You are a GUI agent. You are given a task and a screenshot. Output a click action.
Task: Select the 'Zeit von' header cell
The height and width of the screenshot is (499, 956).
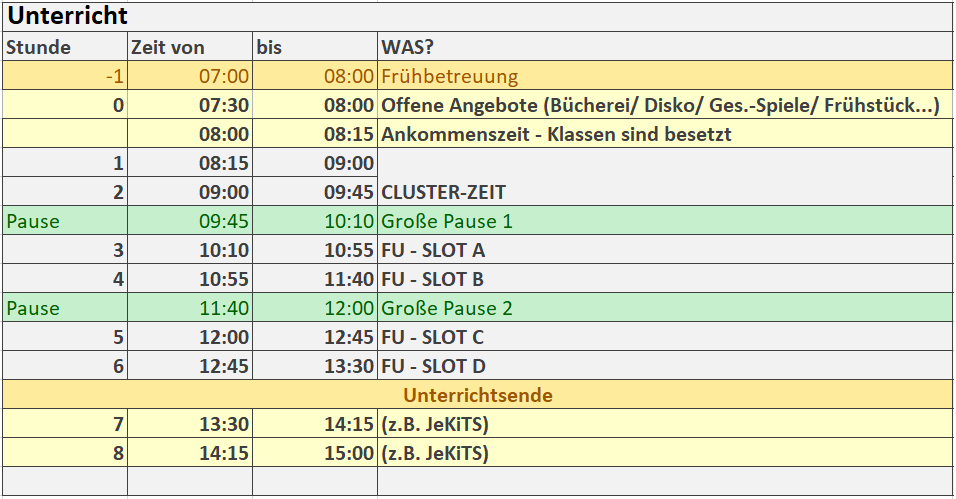coord(189,47)
